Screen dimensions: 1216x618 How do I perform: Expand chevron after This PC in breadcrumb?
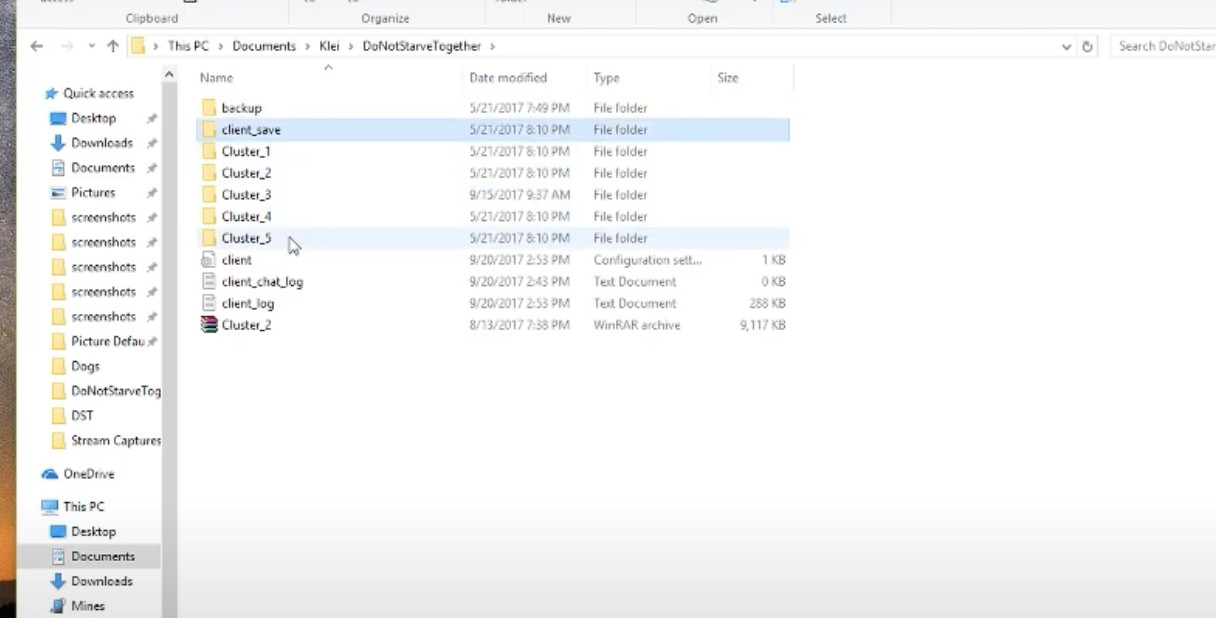click(221, 46)
